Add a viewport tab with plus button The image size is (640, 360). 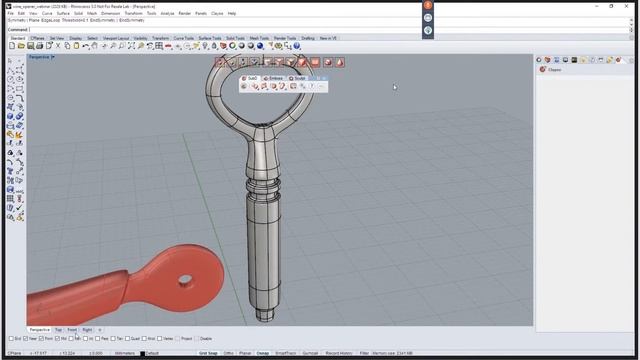pyautogui.click(x=100, y=330)
